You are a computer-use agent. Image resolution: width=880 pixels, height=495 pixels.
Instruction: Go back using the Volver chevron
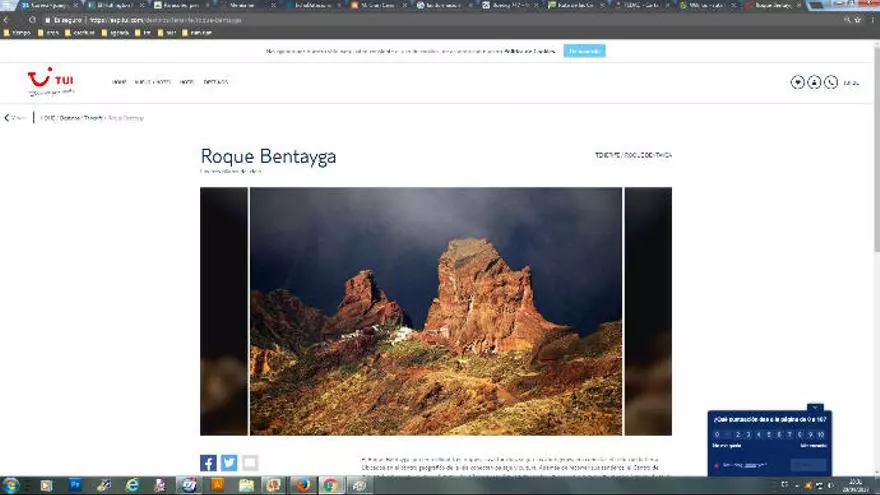click(x=8, y=118)
